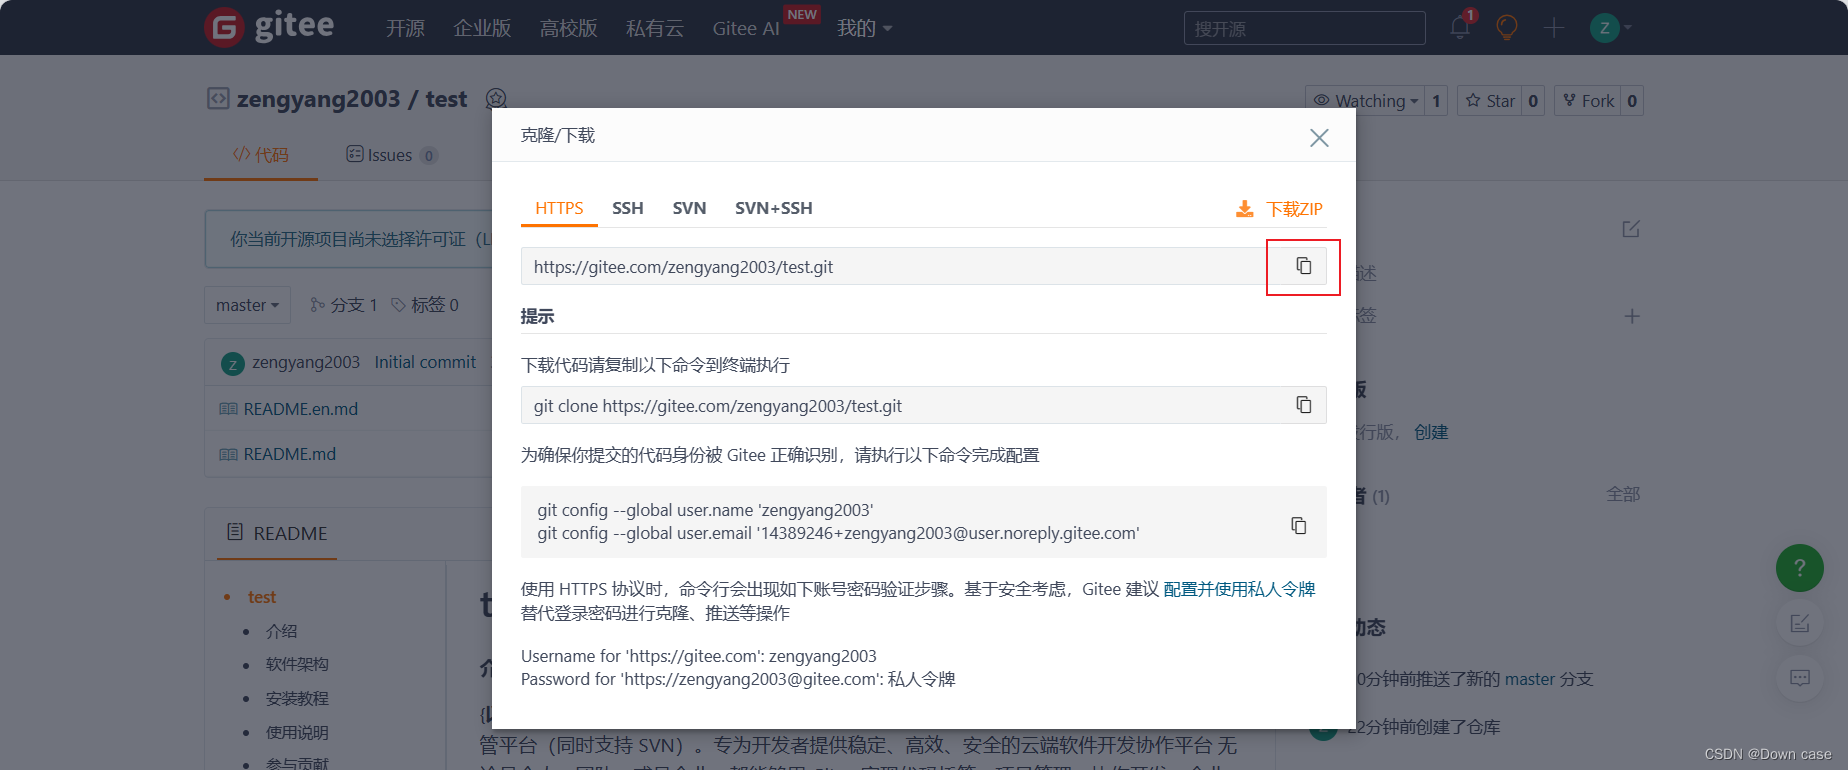The height and width of the screenshot is (770, 1848).
Task: Click the README list icon
Action: [x=235, y=532]
